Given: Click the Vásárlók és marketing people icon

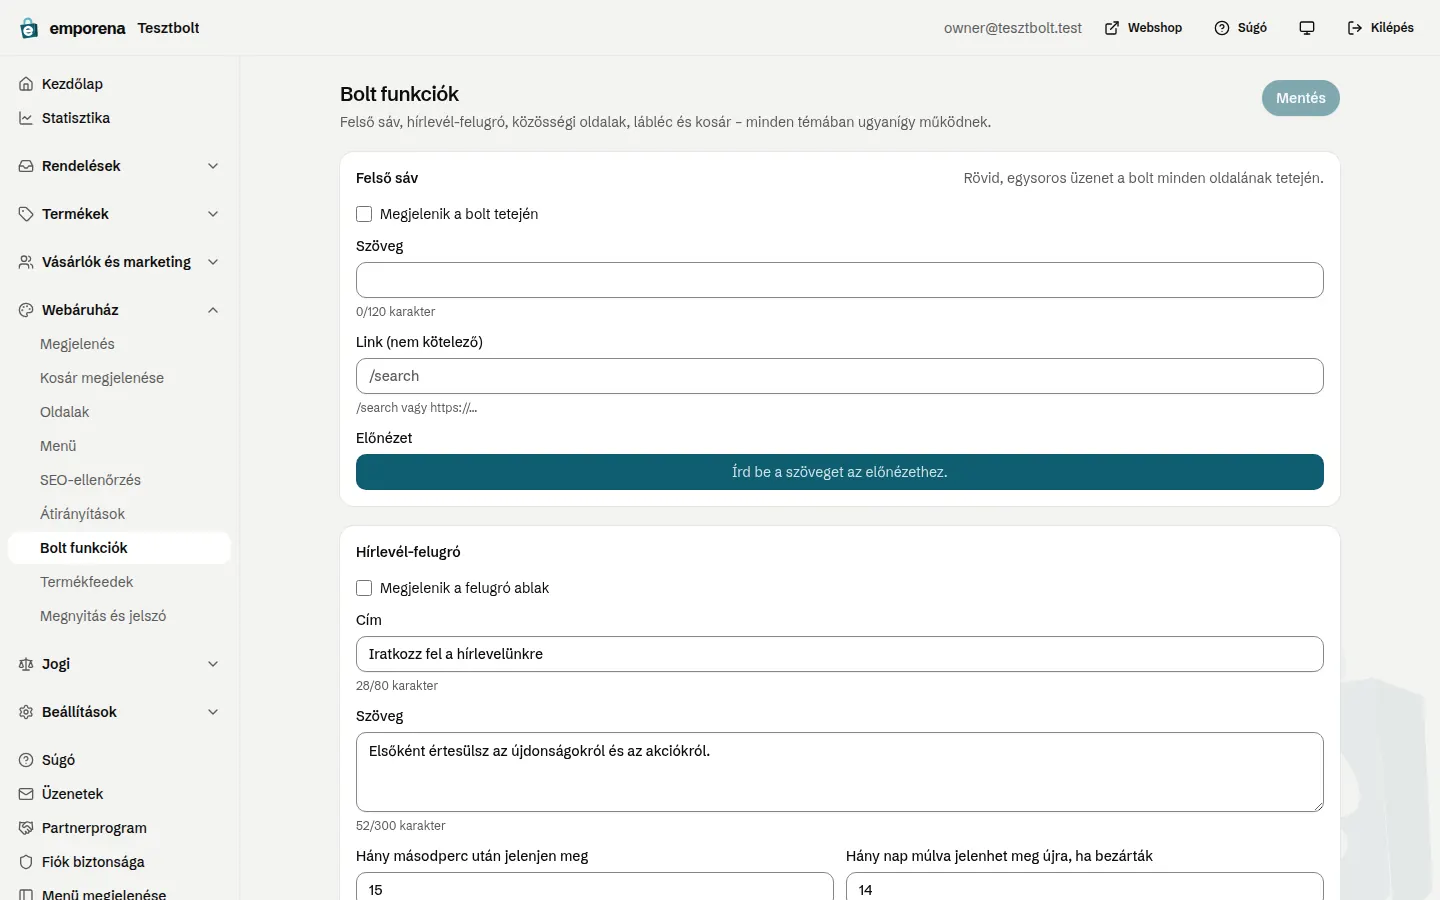Looking at the screenshot, I should pos(26,262).
